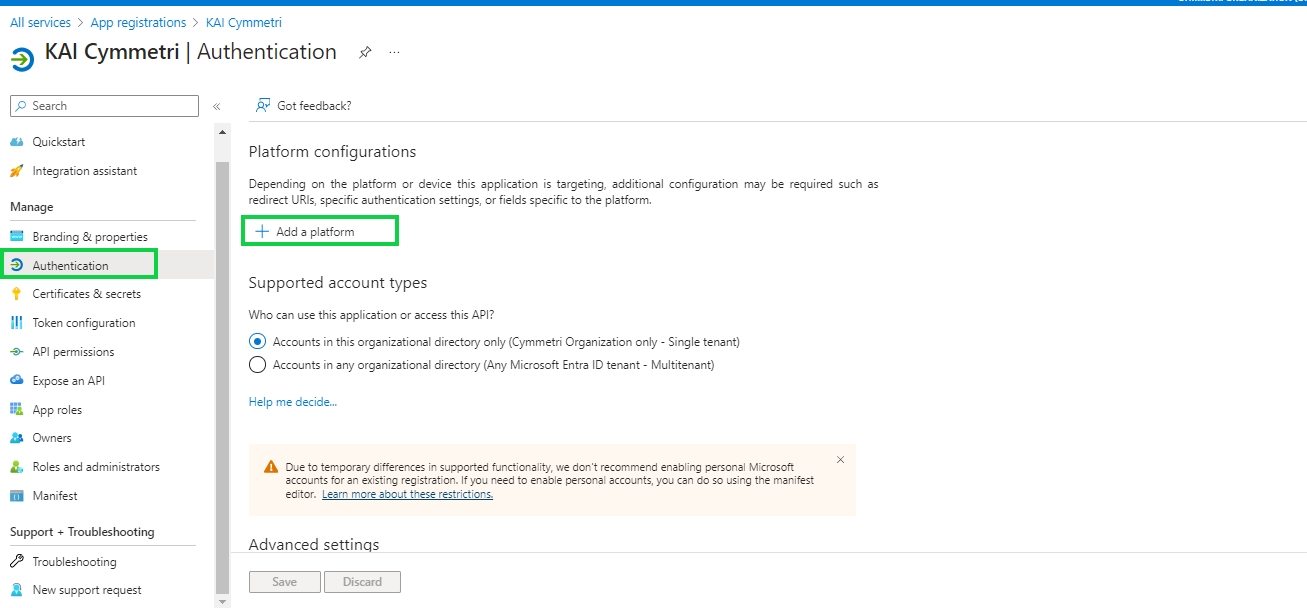
Task: Click the Integration assistant rocket icon
Action: pyautogui.click(x=16, y=171)
